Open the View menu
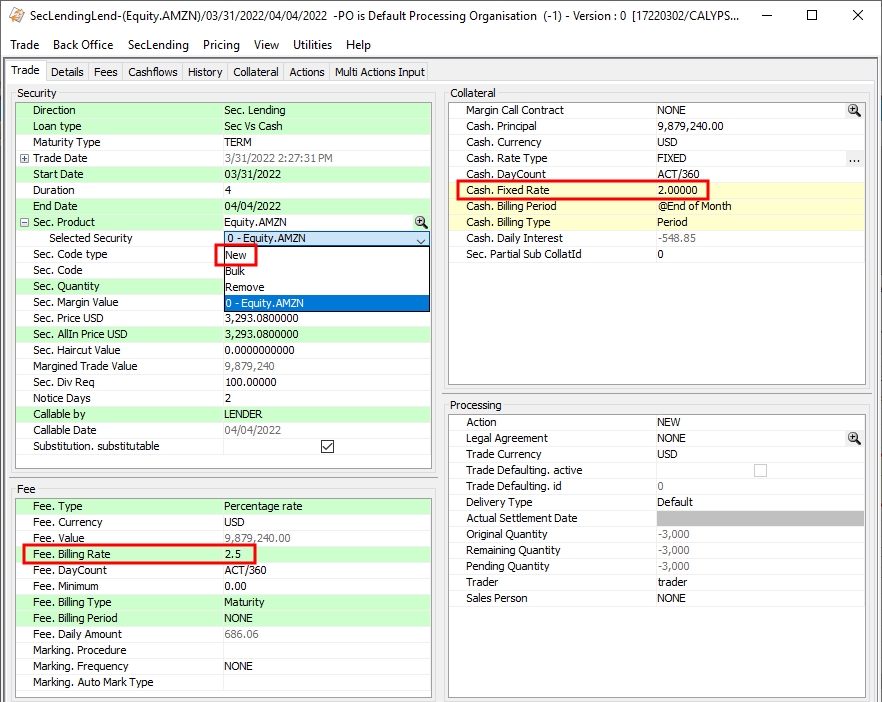 pyautogui.click(x=266, y=45)
